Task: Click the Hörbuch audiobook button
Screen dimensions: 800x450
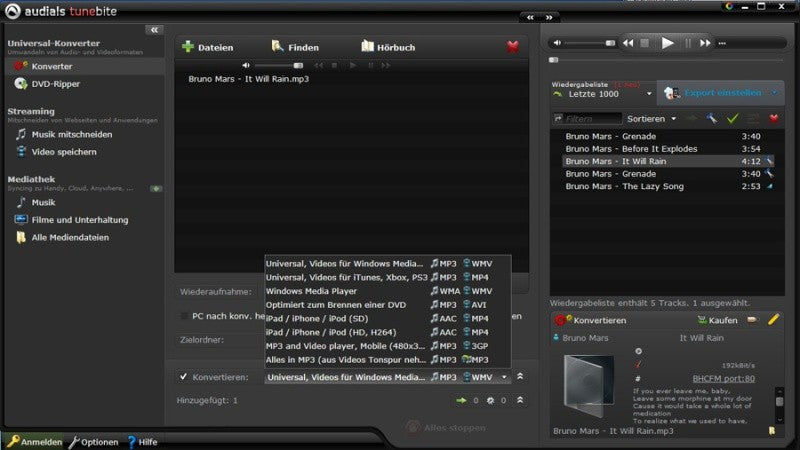Action: coord(388,47)
